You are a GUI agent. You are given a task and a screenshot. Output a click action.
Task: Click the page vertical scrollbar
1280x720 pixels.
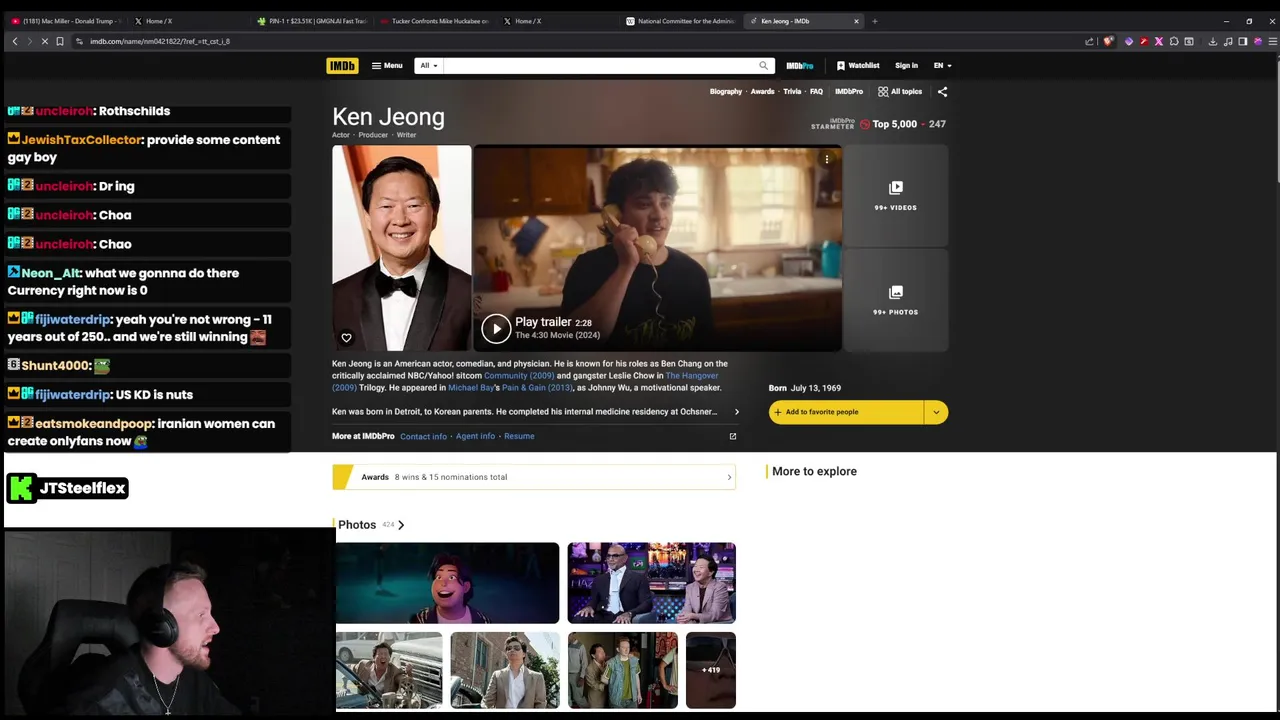tap(1277, 120)
